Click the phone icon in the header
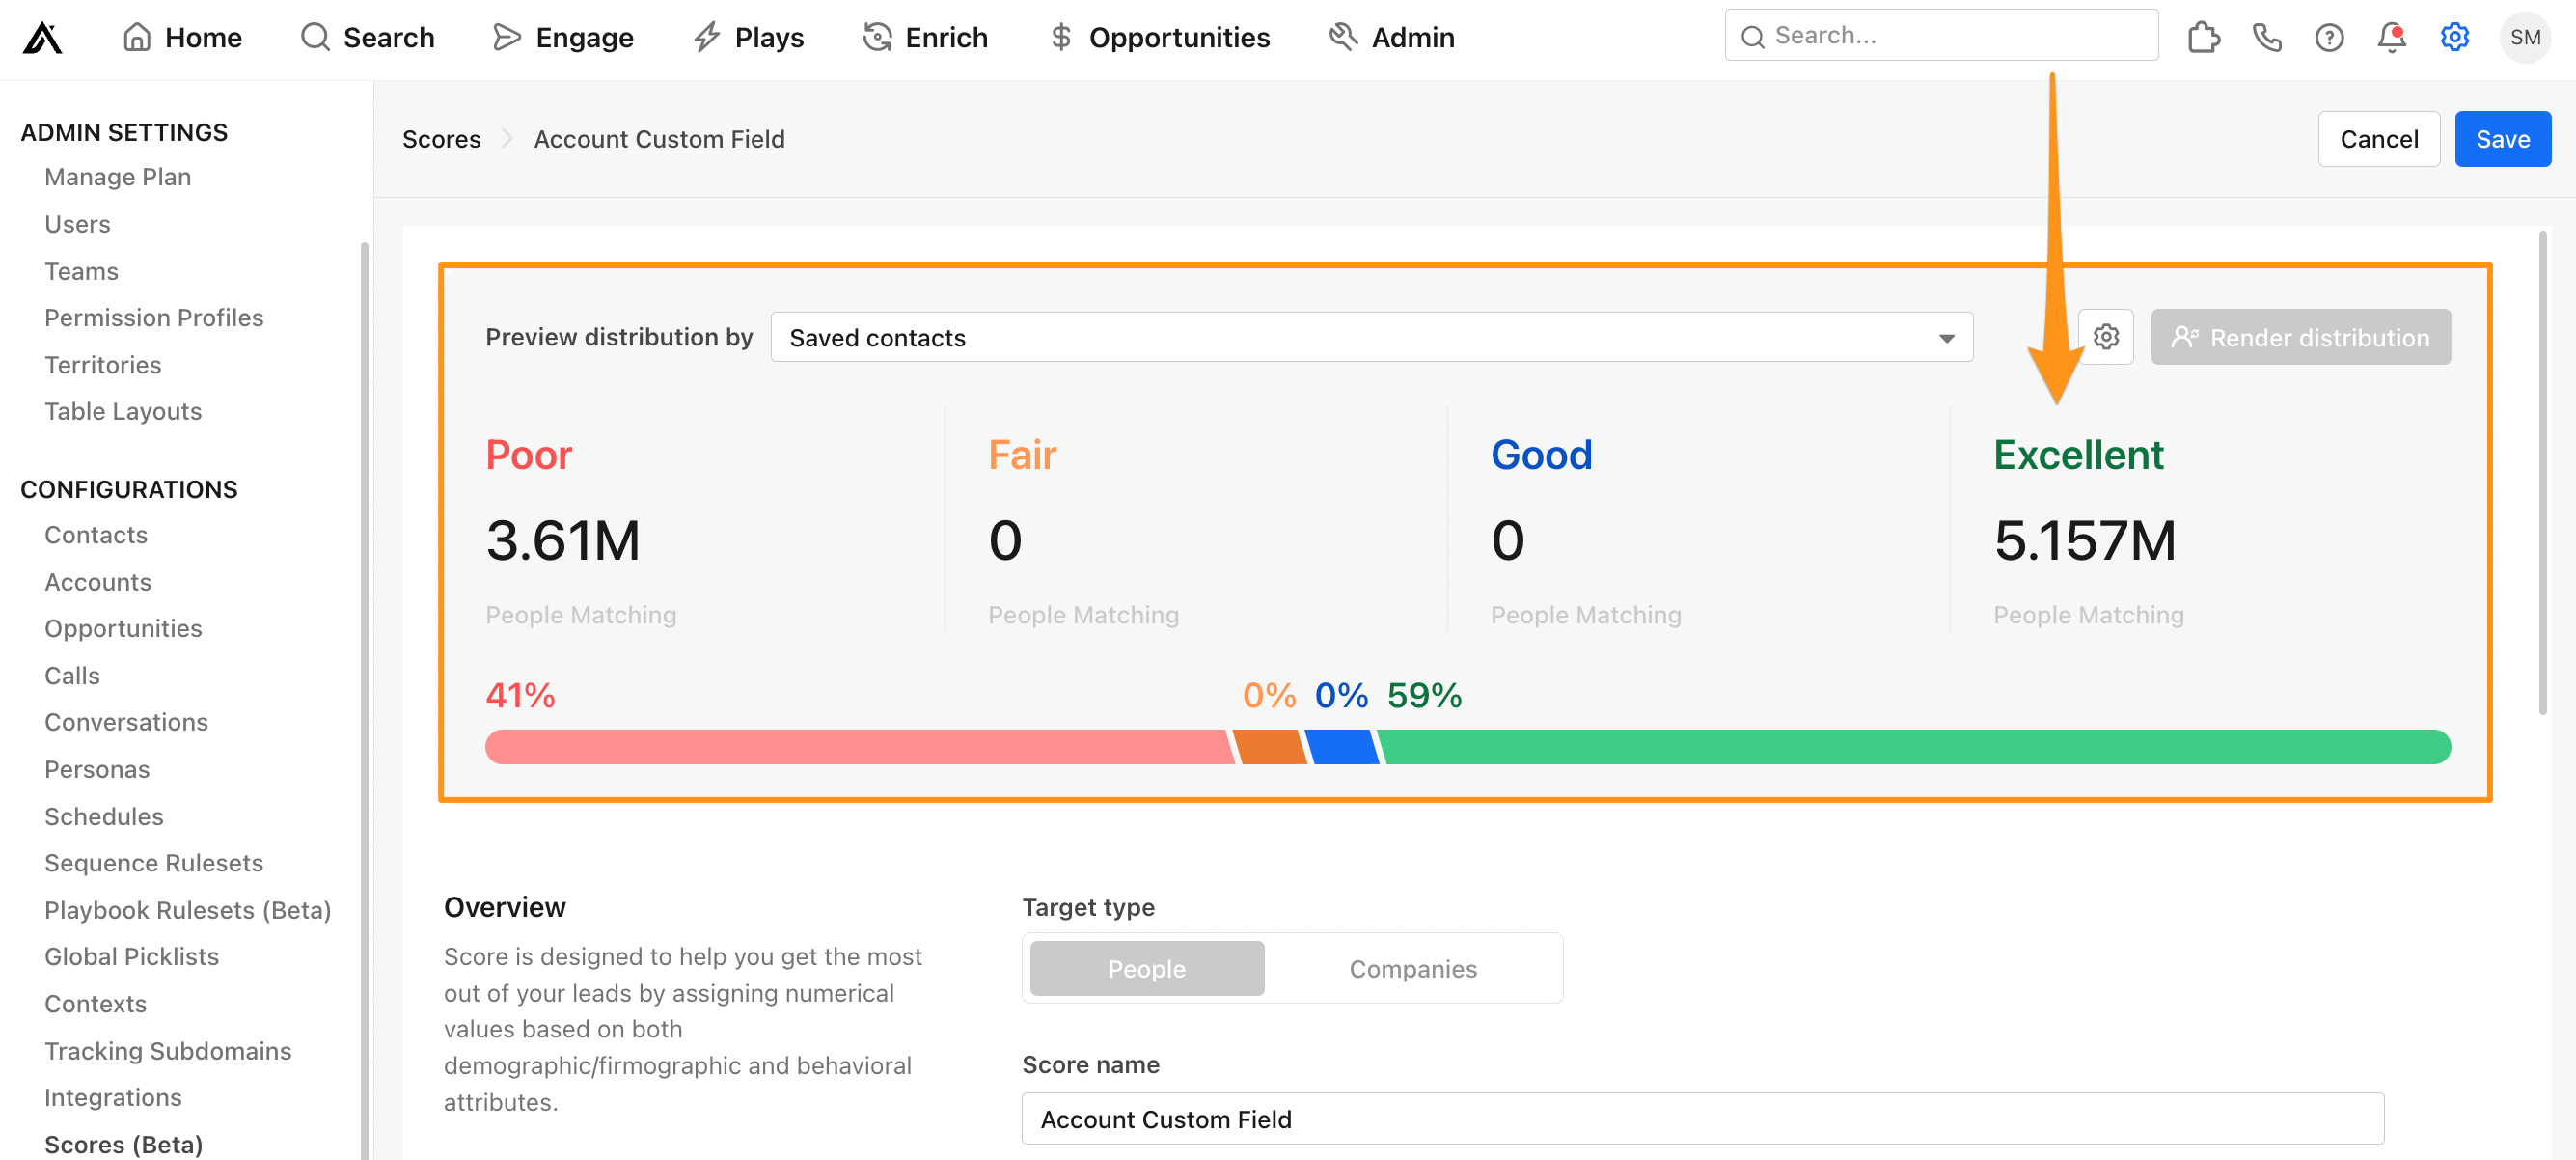Viewport: 2576px width, 1160px height. [x=2266, y=37]
